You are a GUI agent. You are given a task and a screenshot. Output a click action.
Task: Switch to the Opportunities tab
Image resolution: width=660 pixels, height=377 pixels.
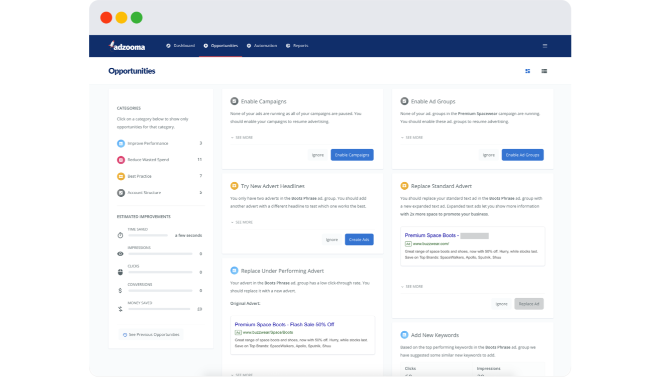tap(221, 46)
